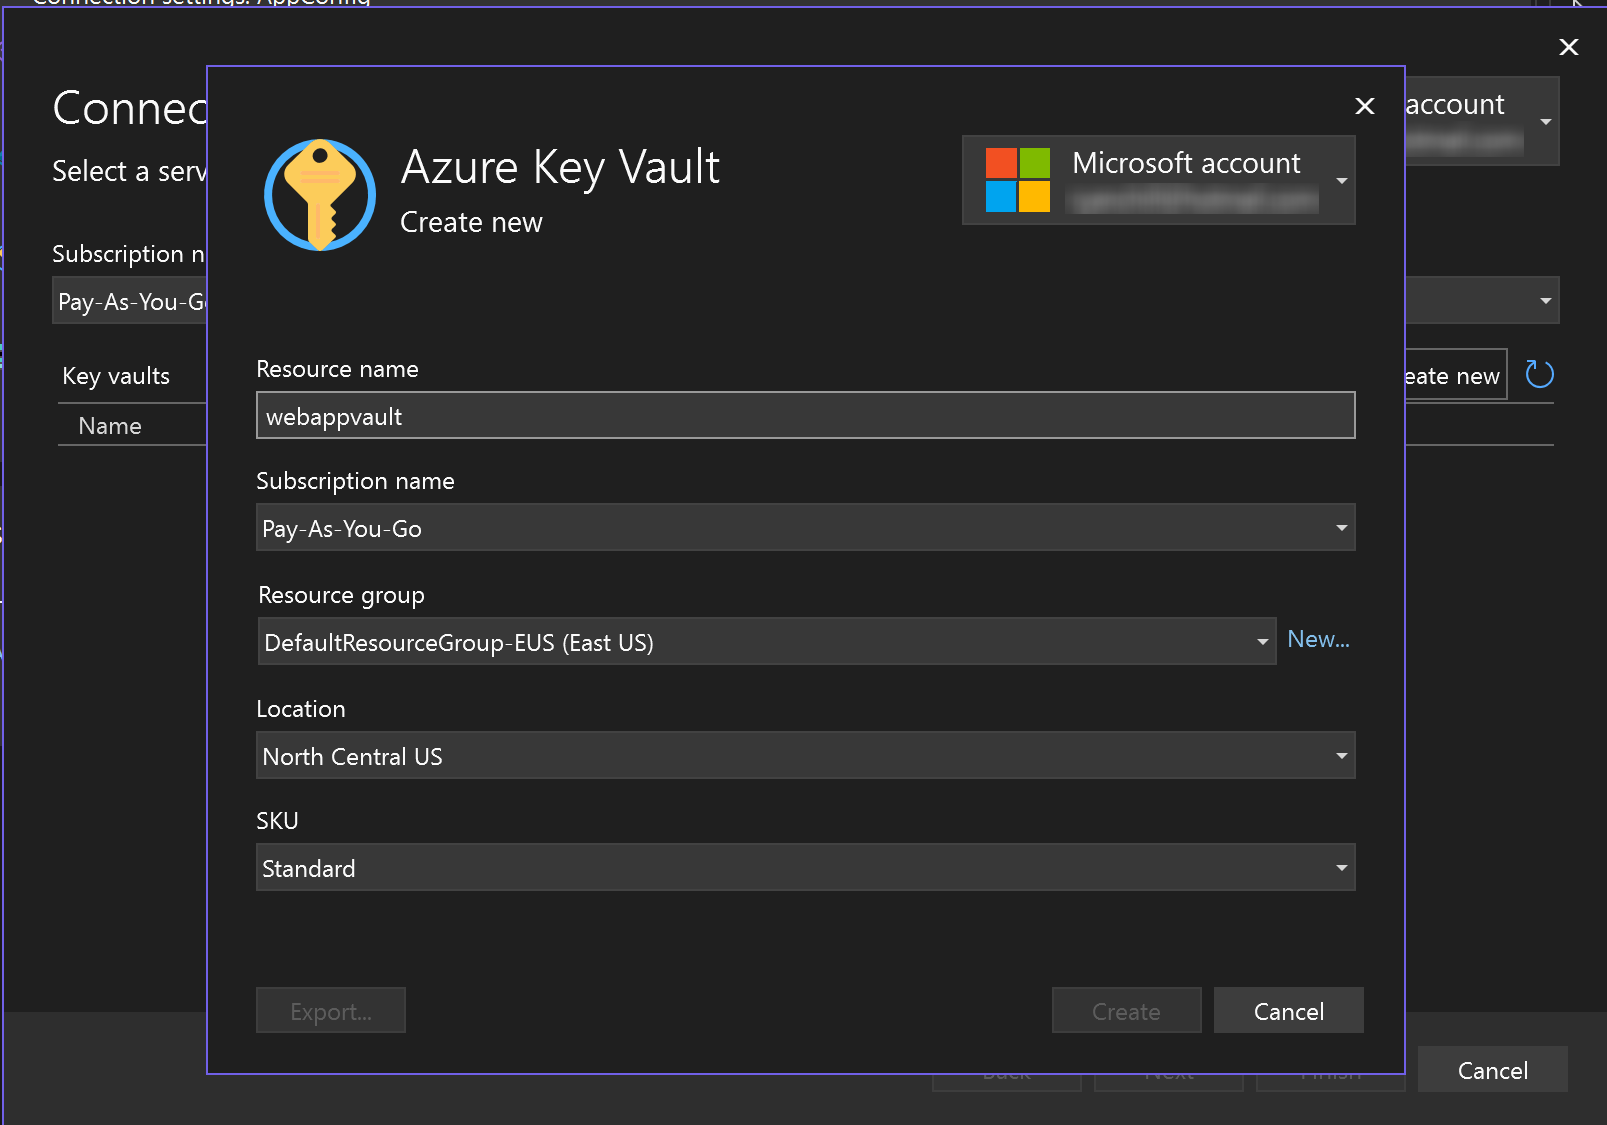Click the New... resource group link

click(1318, 639)
